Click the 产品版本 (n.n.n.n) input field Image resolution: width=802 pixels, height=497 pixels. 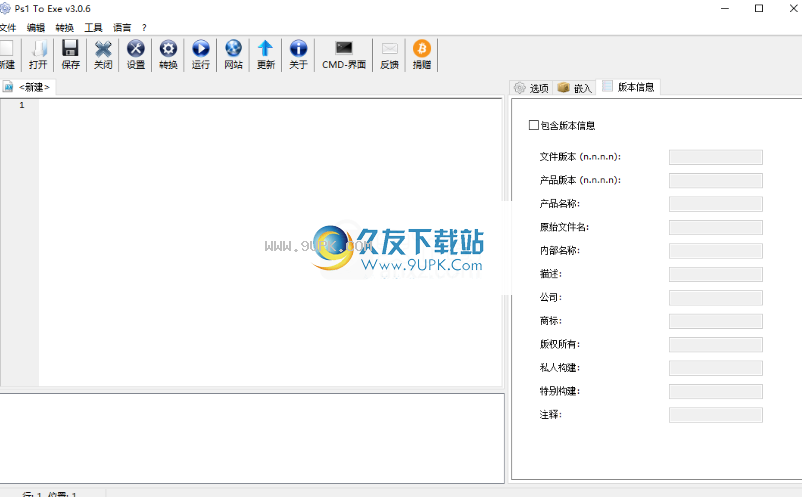pyautogui.click(x=716, y=180)
